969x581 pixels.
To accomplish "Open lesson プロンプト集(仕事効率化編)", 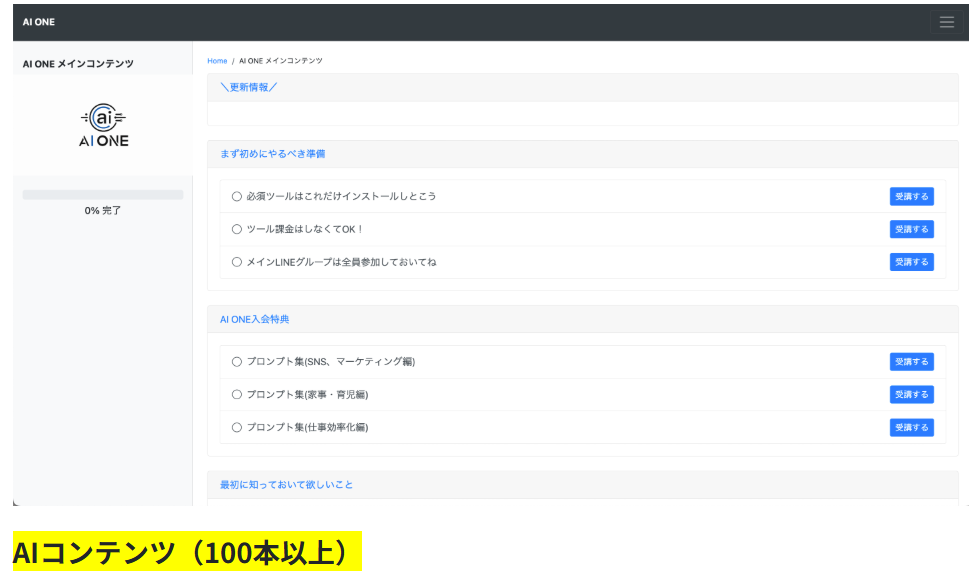I will (307, 427).
